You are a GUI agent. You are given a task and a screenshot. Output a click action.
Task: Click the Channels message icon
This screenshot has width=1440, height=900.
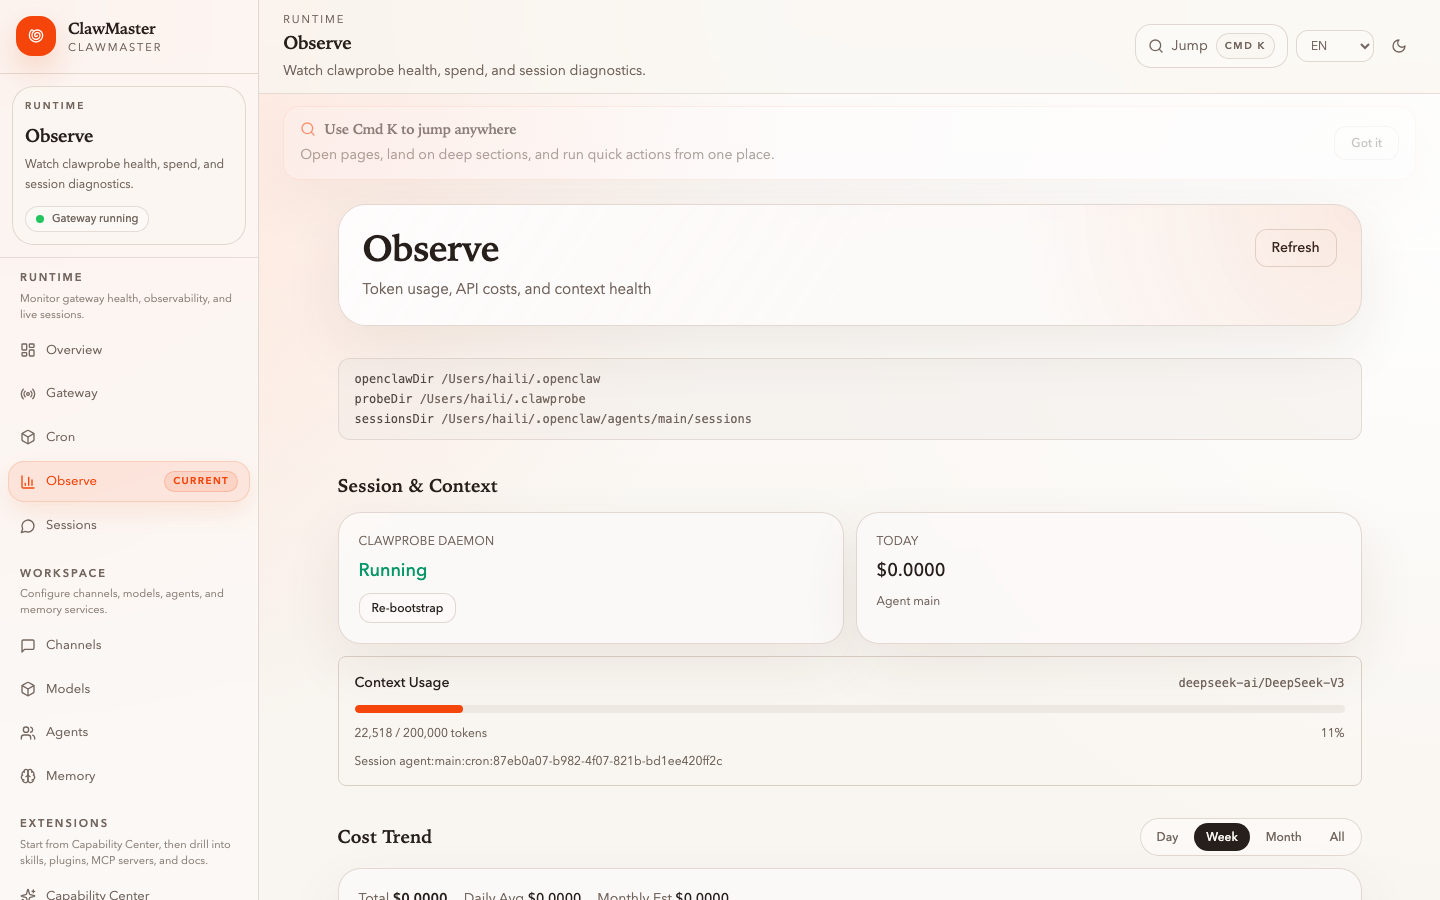point(28,645)
